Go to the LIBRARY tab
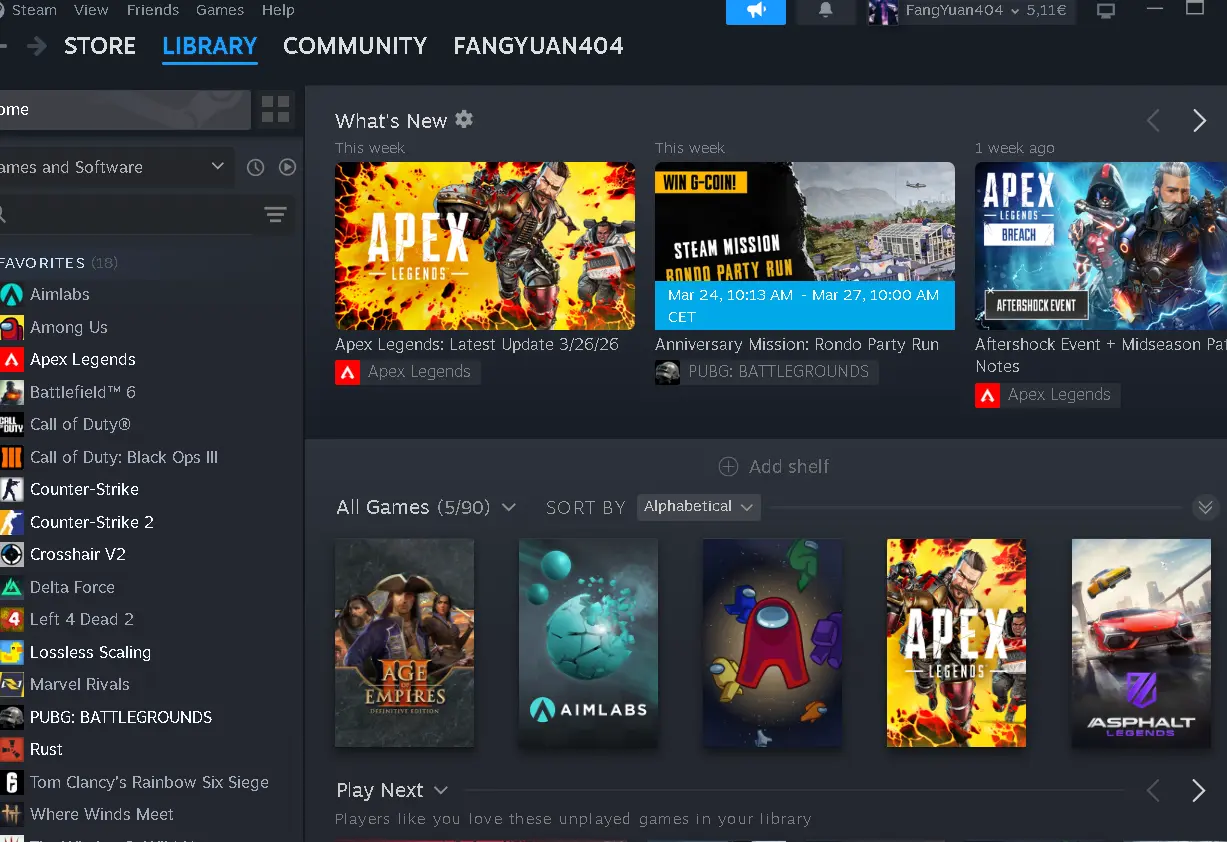Image resolution: width=1227 pixels, height=842 pixels. pos(210,46)
